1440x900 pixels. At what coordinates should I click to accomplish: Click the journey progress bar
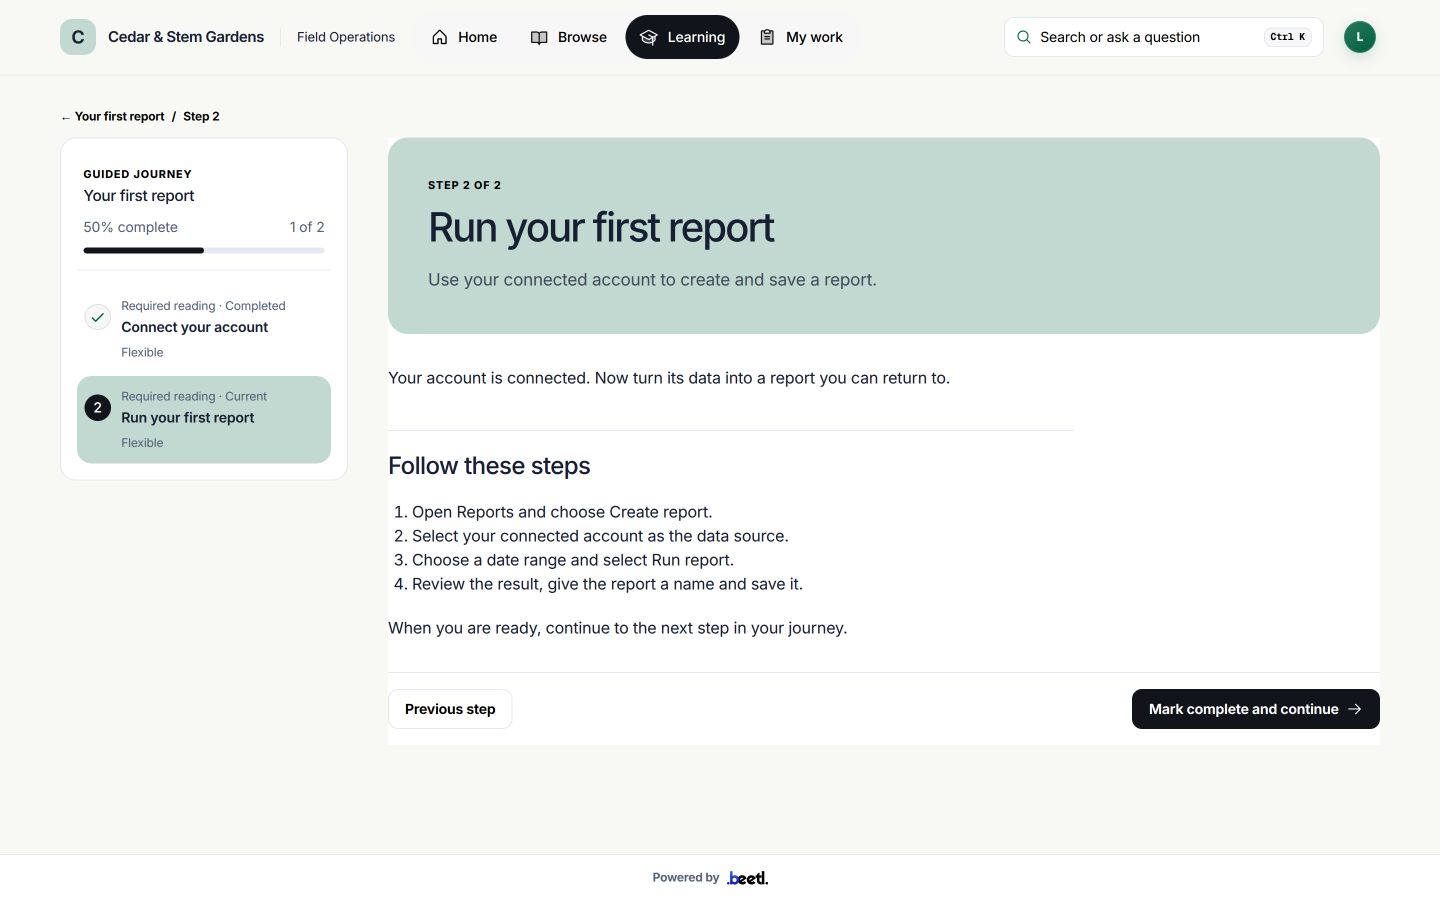tap(204, 250)
